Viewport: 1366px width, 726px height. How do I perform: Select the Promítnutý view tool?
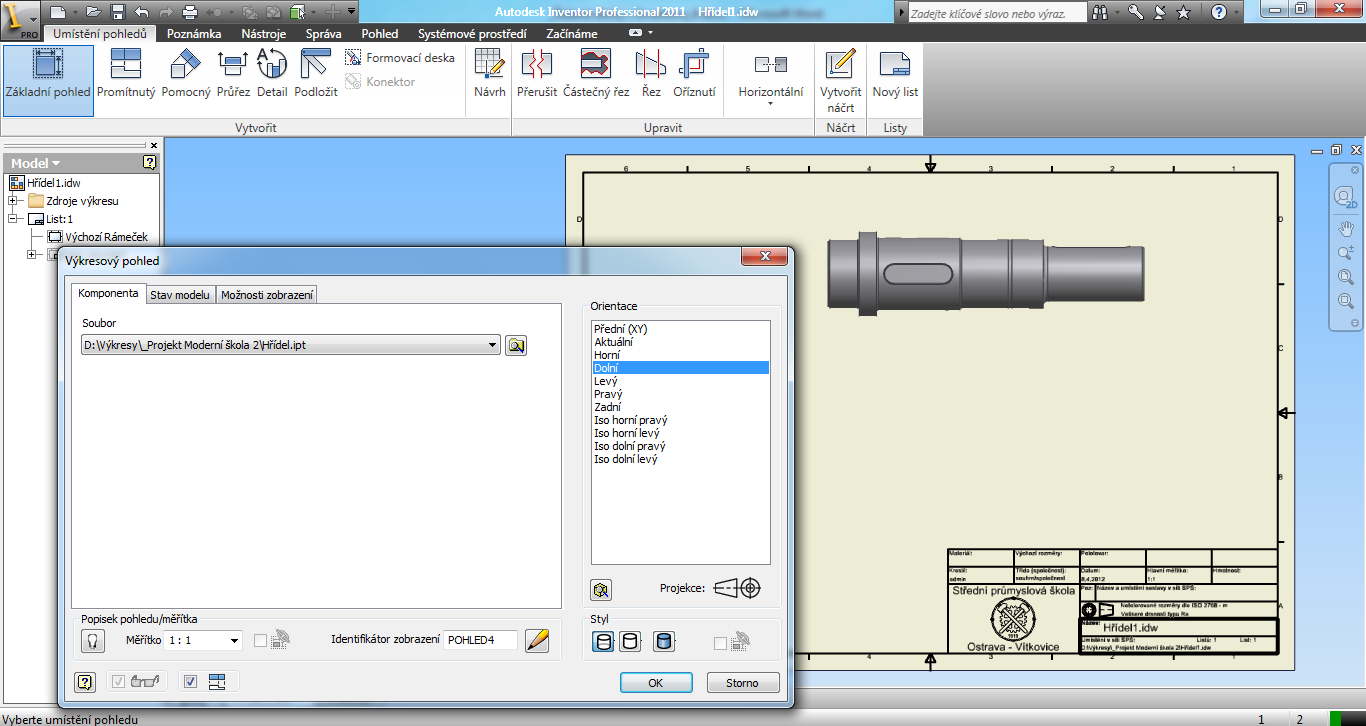[x=126, y=74]
